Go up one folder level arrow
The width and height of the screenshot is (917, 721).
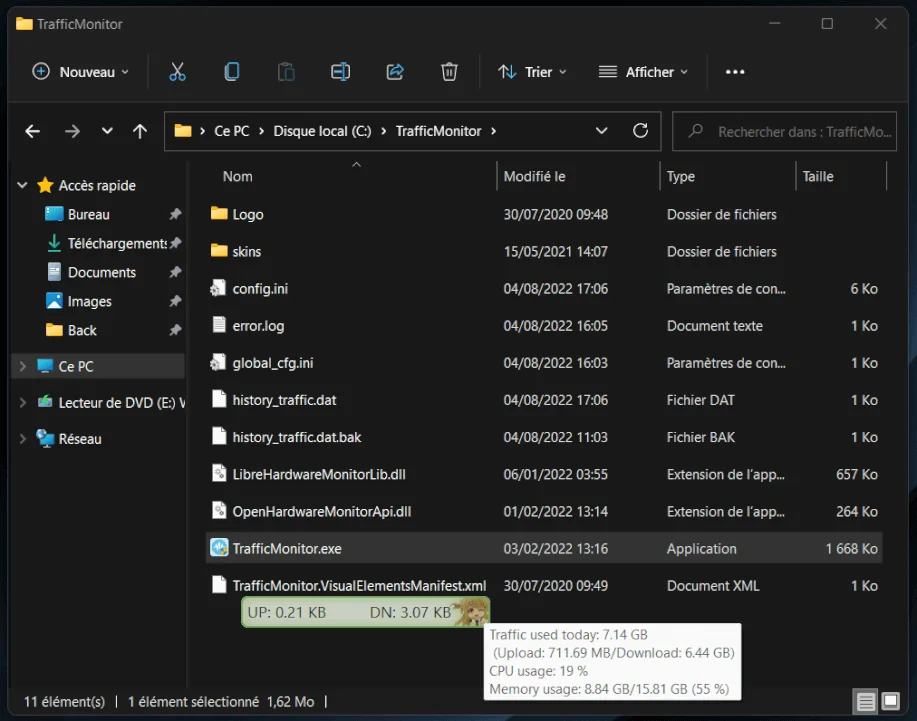[140, 131]
